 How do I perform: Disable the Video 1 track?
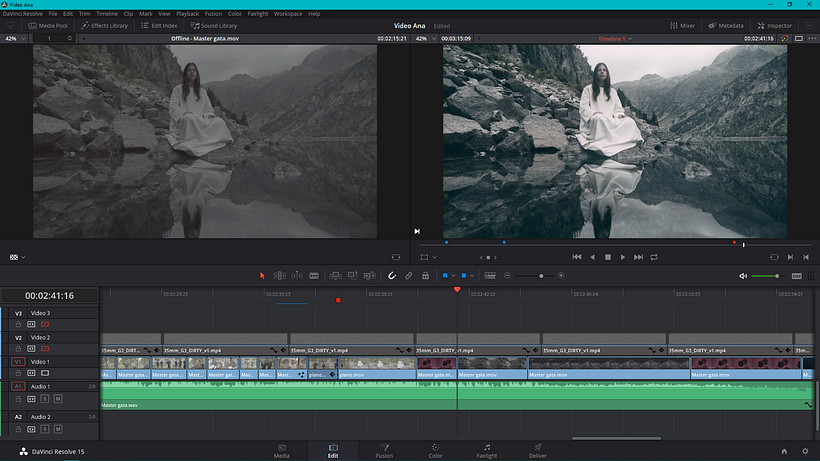click(x=45, y=373)
